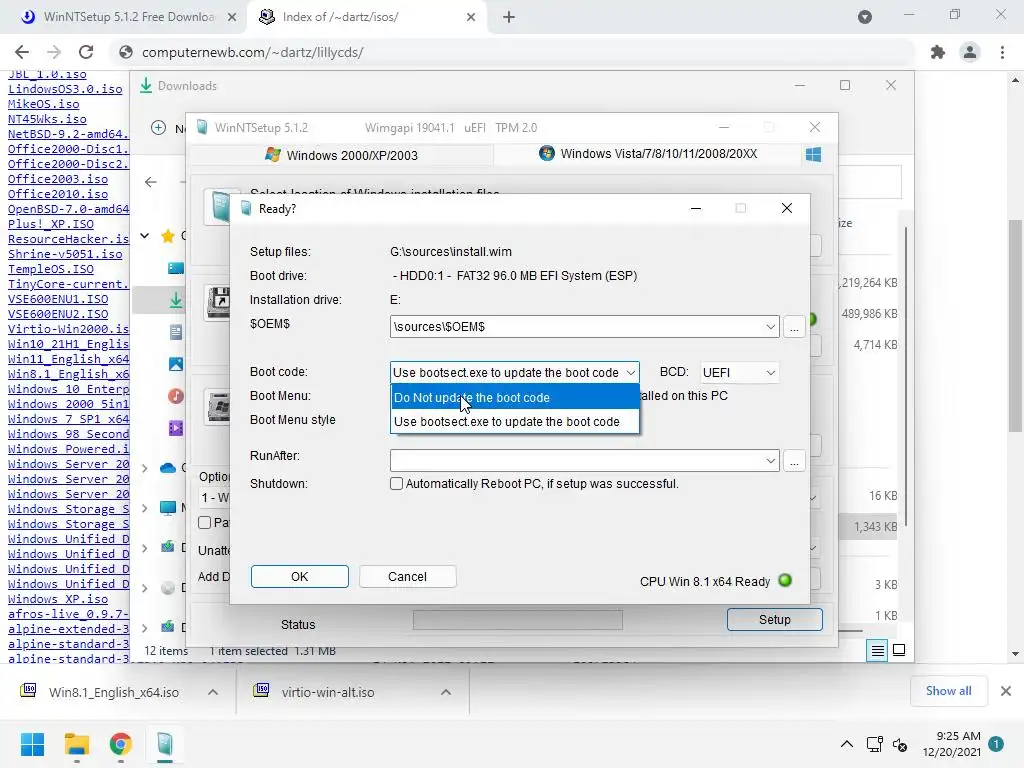Switch Explorer to details view
The image size is (1024, 768).
click(877, 650)
